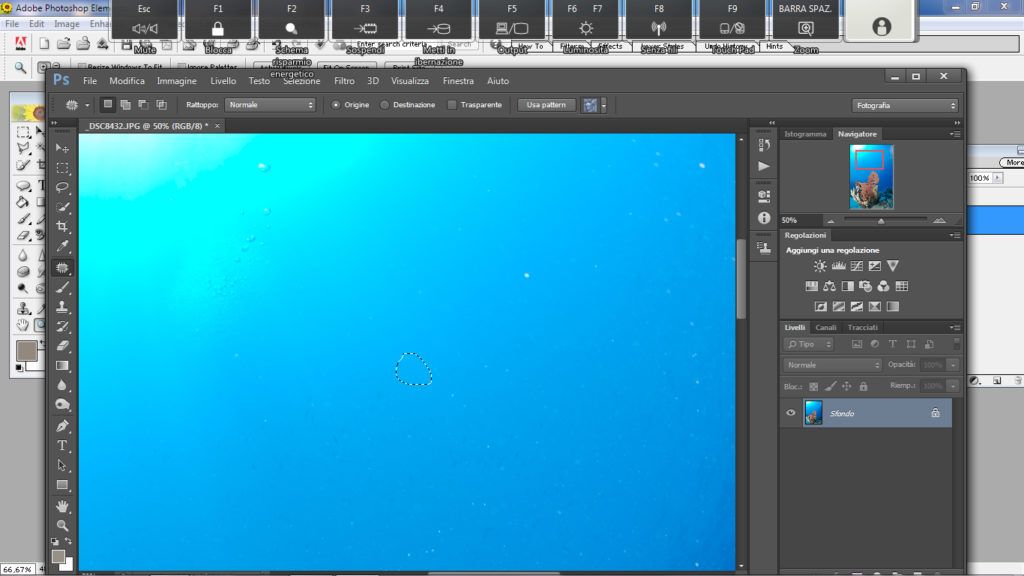Open the Rattoppo mode dropdown

(x=270, y=105)
